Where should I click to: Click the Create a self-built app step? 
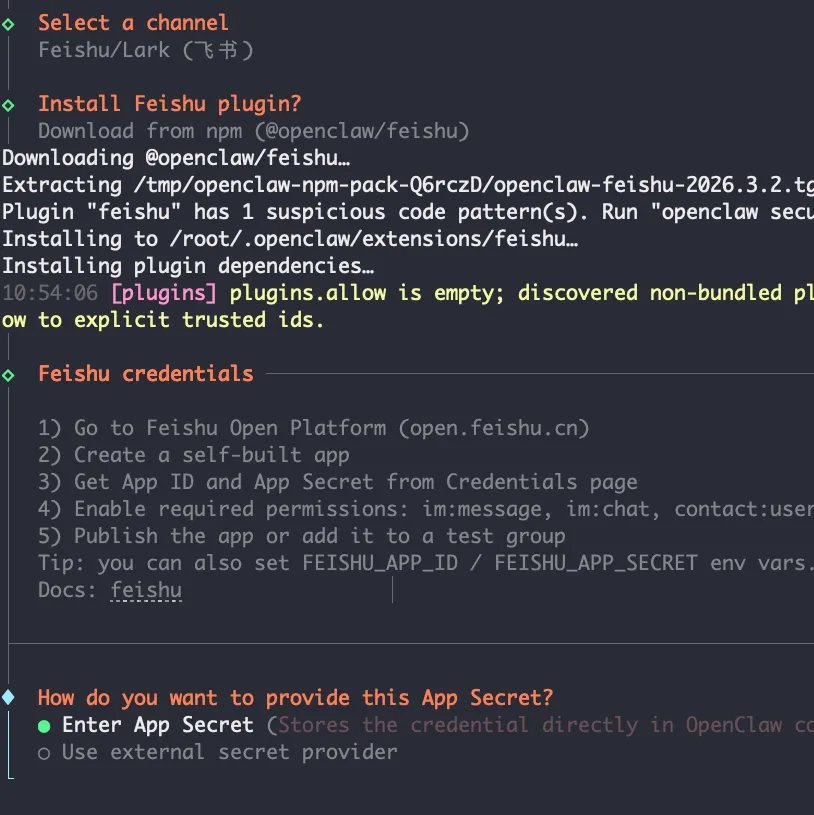pyautogui.click(x=211, y=455)
